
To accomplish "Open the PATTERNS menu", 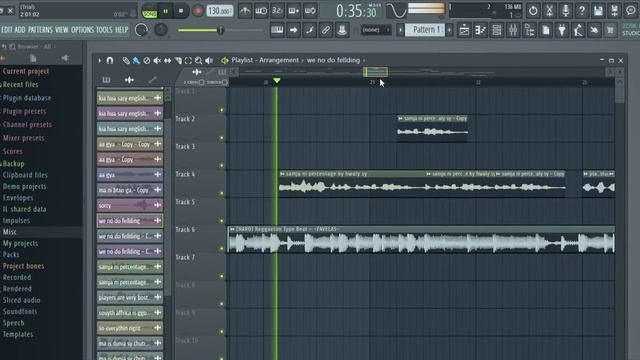I will (40, 30).
